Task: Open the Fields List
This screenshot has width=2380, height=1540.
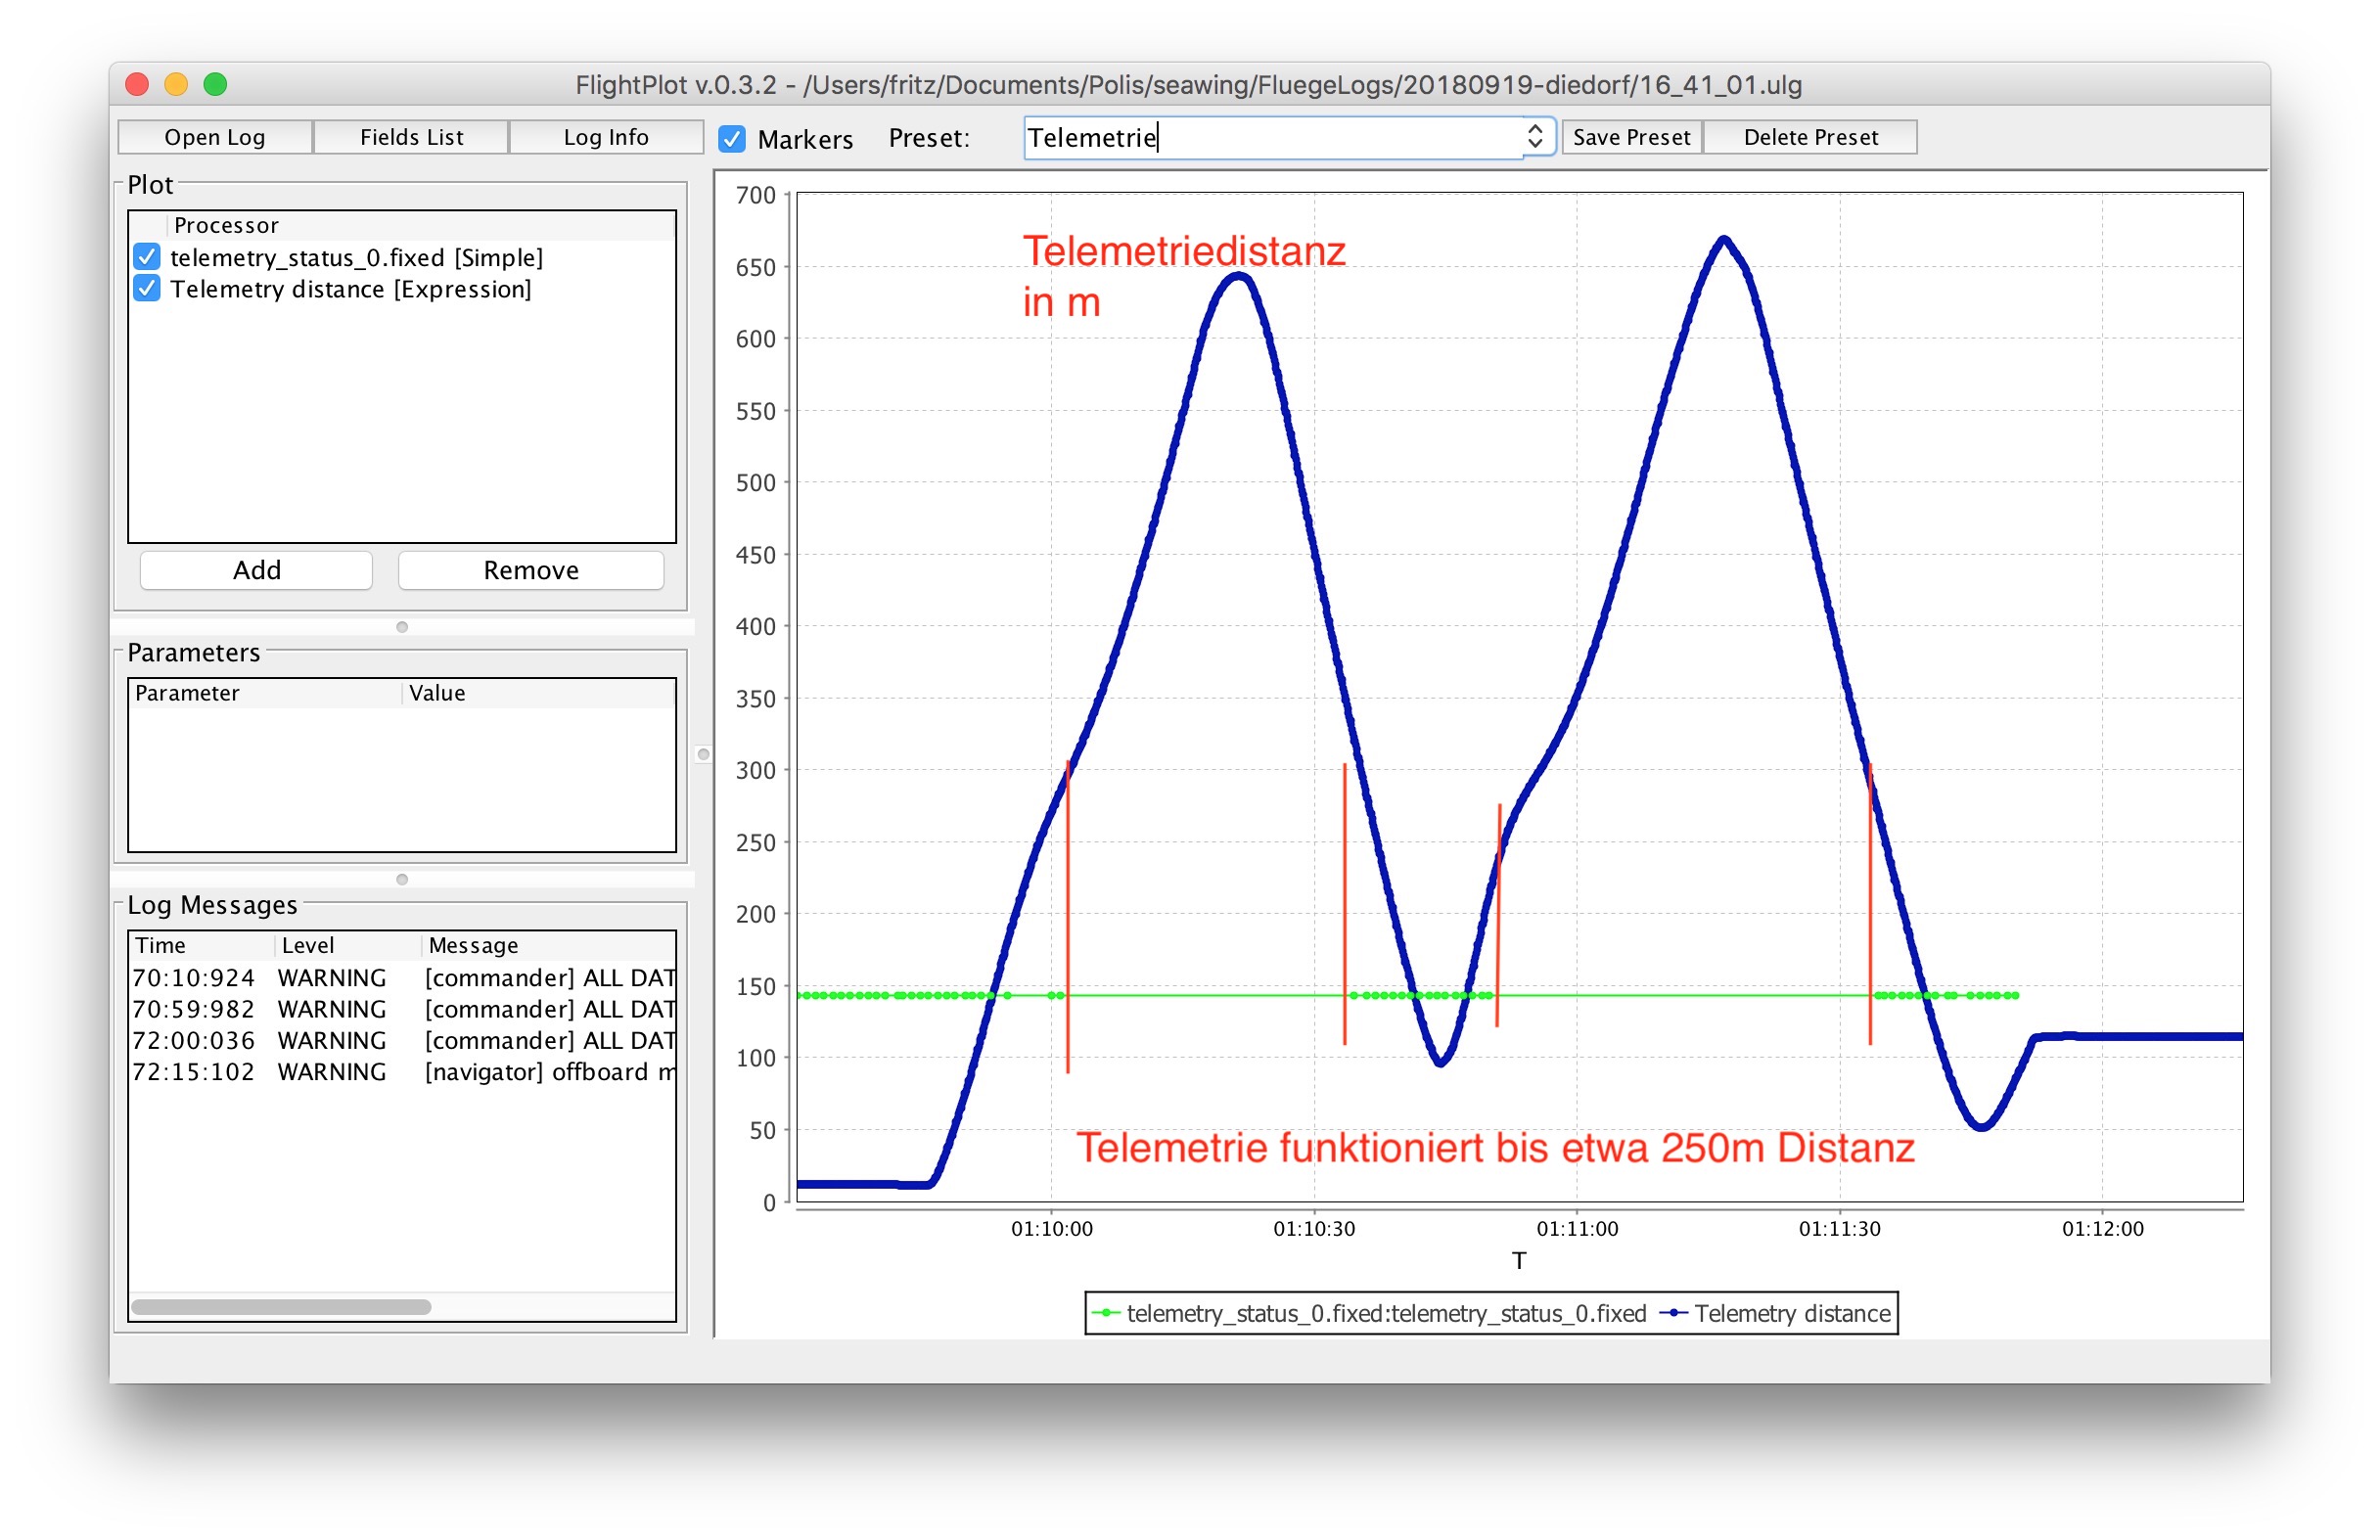Action: (x=411, y=137)
